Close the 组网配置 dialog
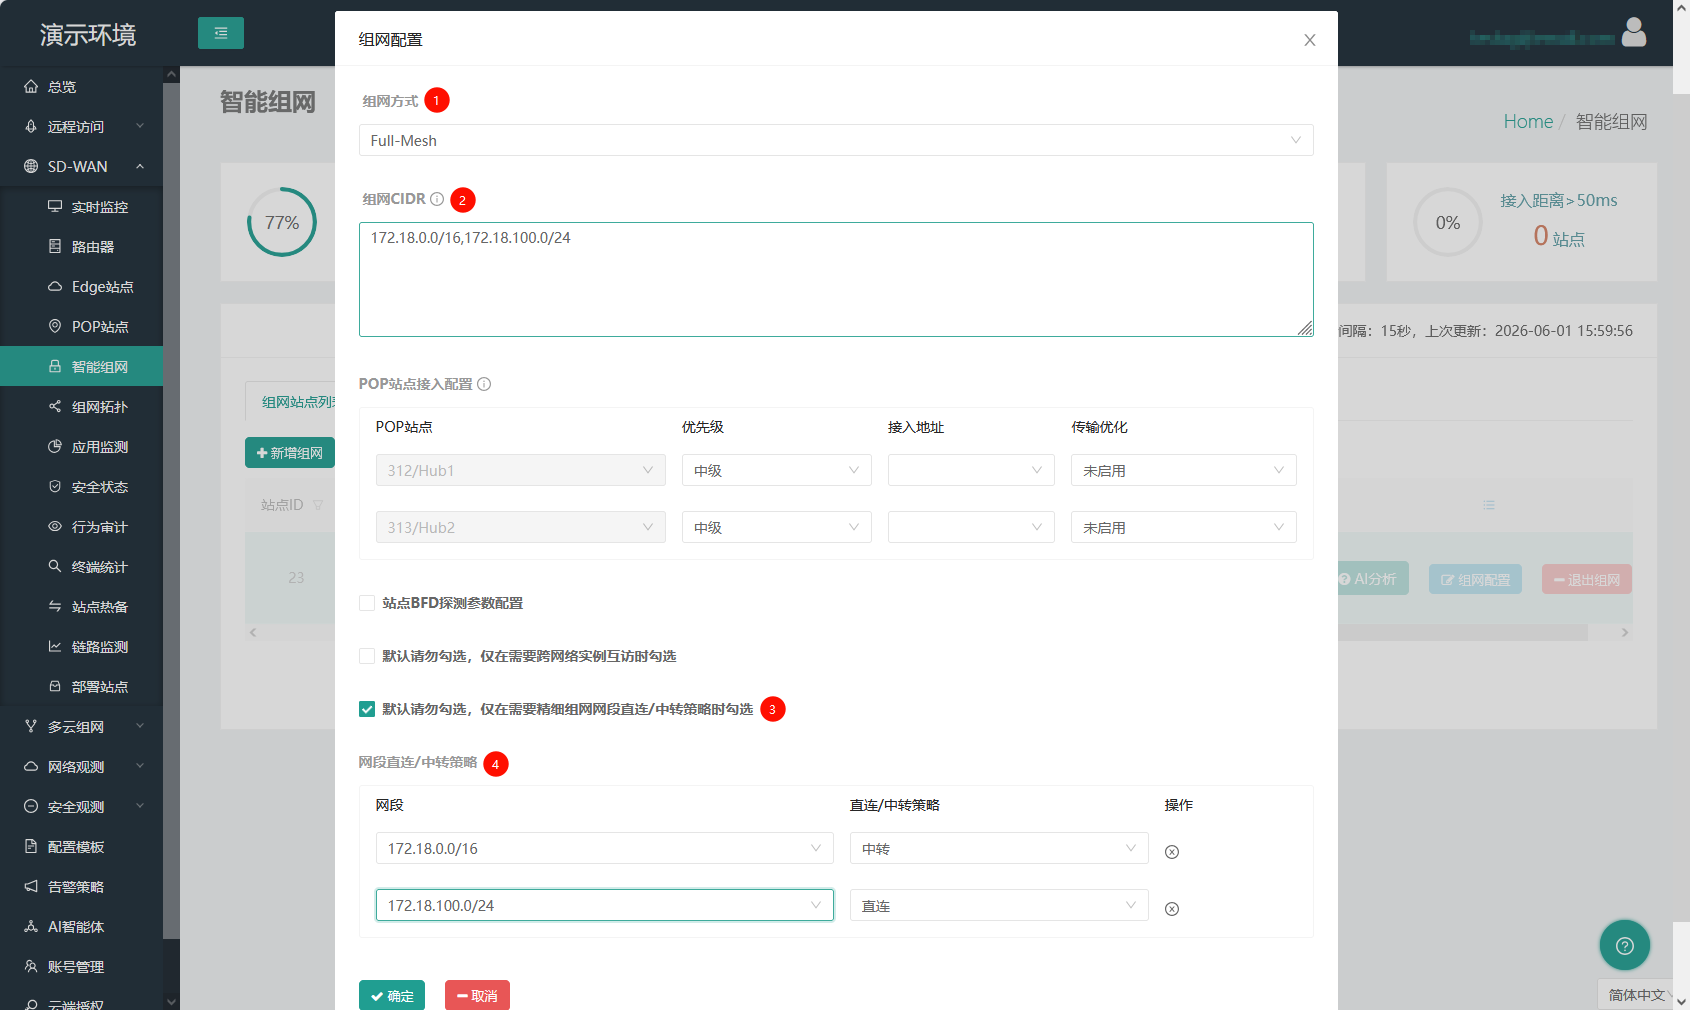 tap(1310, 40)
